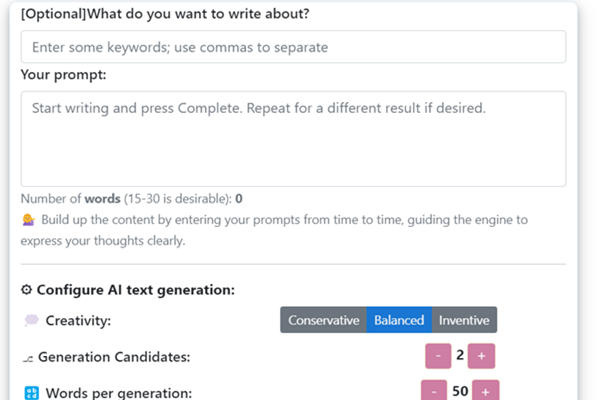Decrease Generation Candidates with the minus button
Viewport: 600px width, 400px height.
tap(438, 356)
